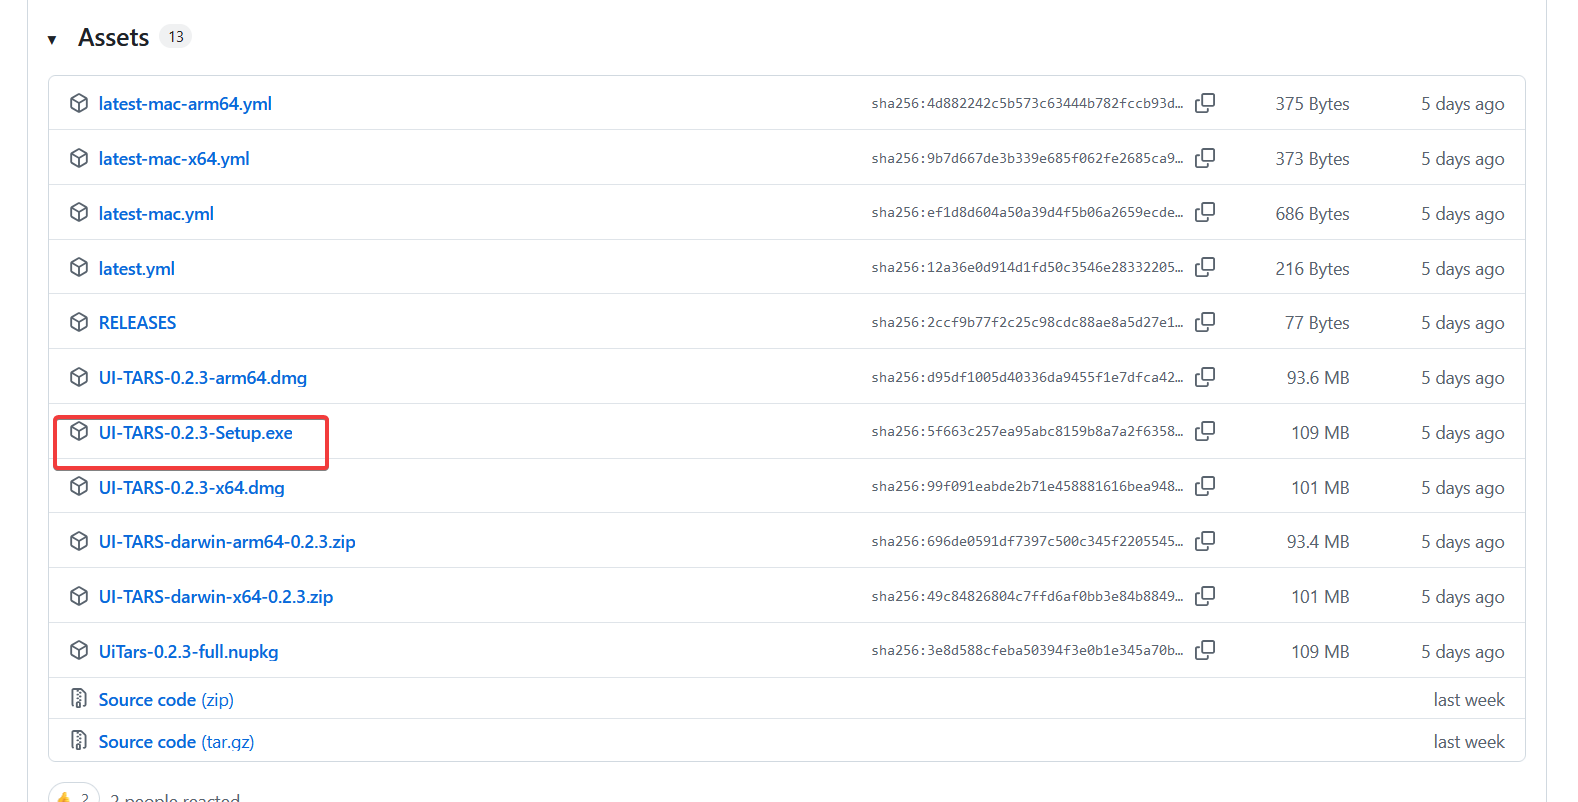Select hash text sha256:49c84826804c7ffd6af0bb3e84b8849
Image resolution: width=1578 pixels, height=802 pixels.
(x=1027, y=596)
